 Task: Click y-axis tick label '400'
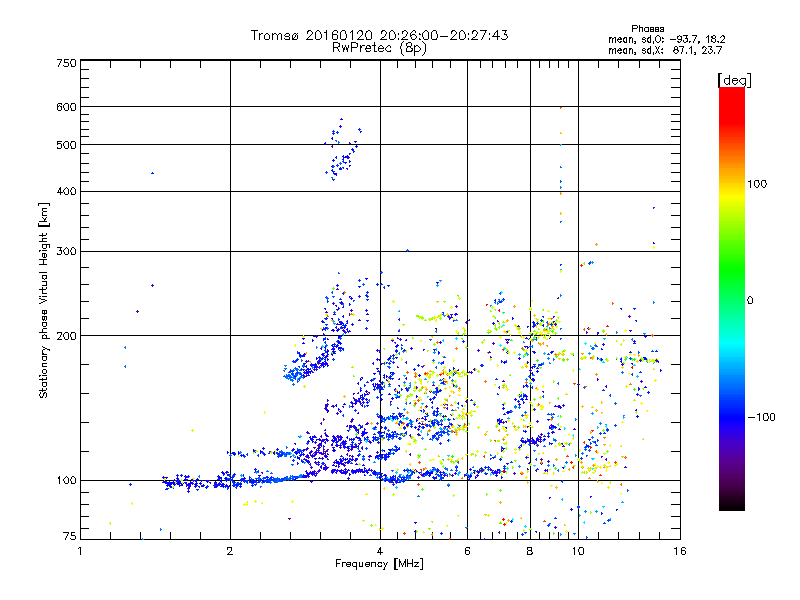pyautogui.click(x=67, y=192)
